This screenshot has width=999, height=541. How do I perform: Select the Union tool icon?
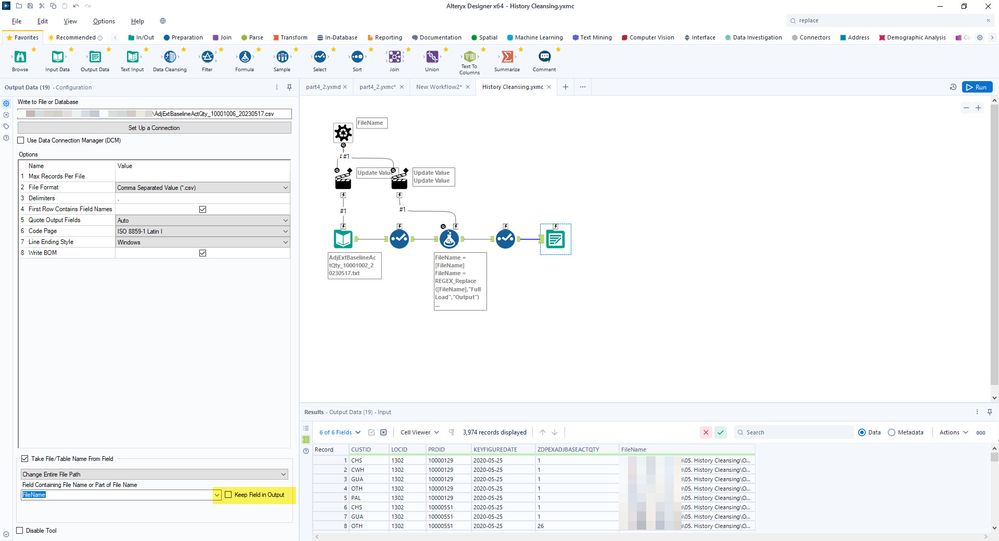[432, 58]
